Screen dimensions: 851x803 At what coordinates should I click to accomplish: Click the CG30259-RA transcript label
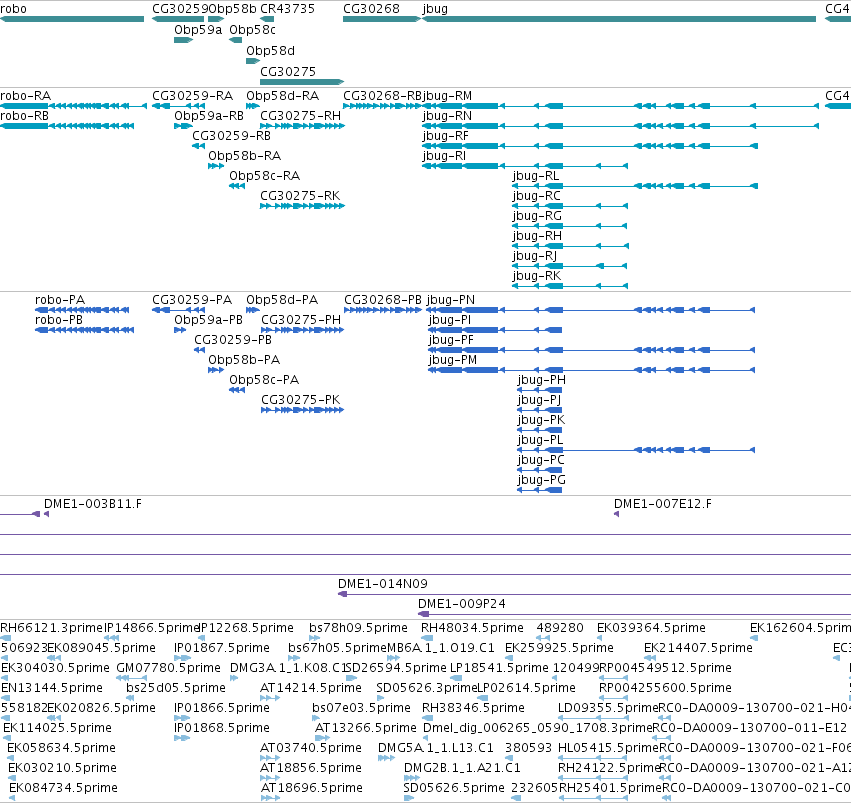(x=192, y=96)
